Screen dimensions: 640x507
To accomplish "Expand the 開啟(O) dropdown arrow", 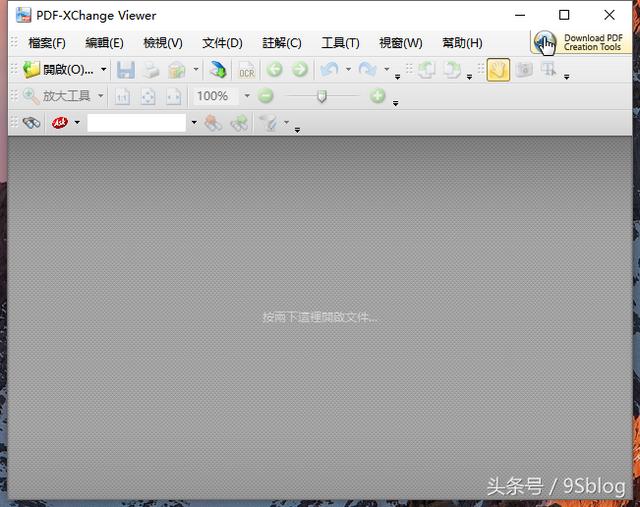I will (x=104, y=69).
